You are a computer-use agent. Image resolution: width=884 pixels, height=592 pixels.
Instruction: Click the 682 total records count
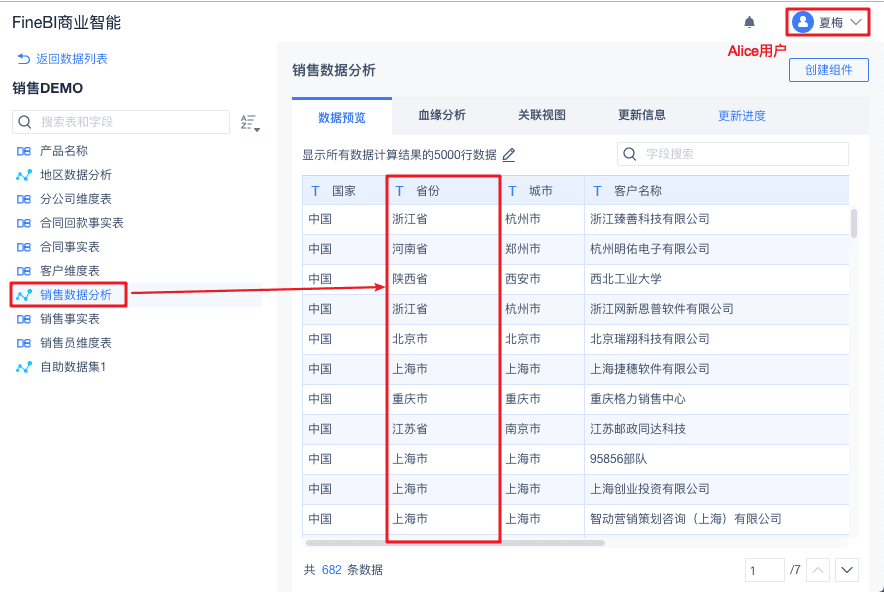[332, 570]
